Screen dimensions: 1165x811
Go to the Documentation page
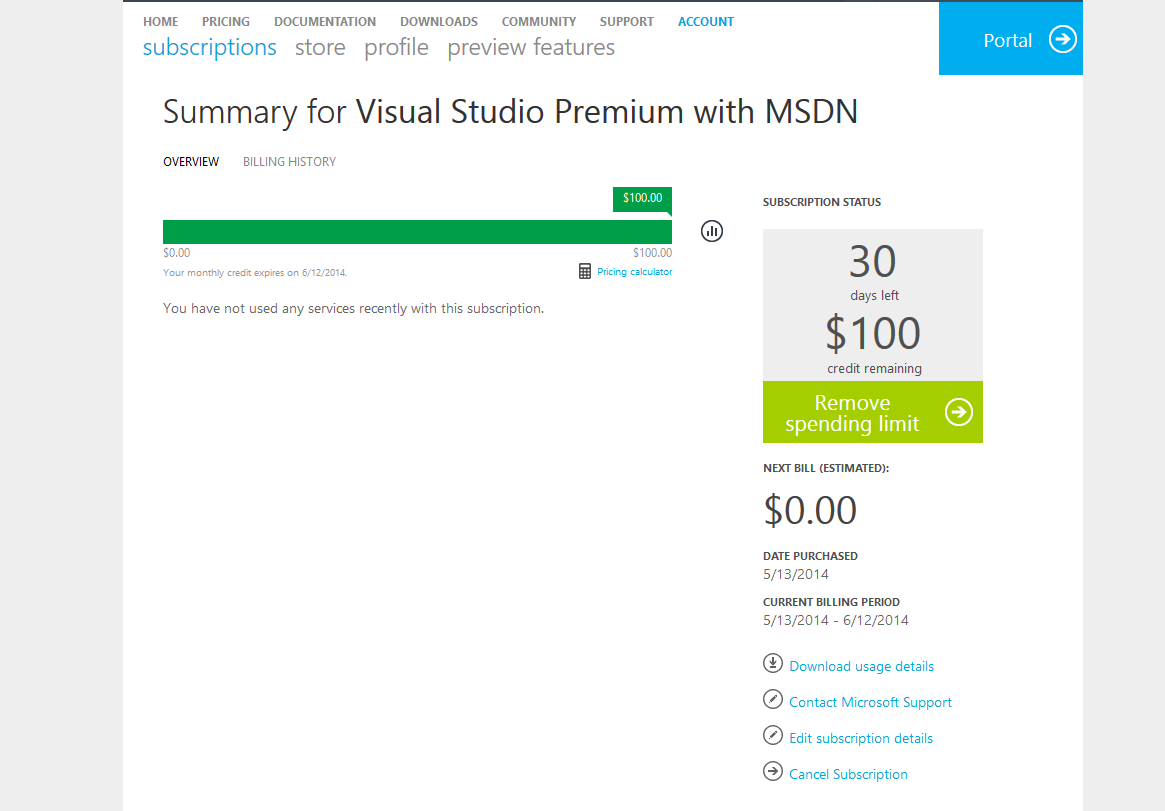tap(325, 21)
